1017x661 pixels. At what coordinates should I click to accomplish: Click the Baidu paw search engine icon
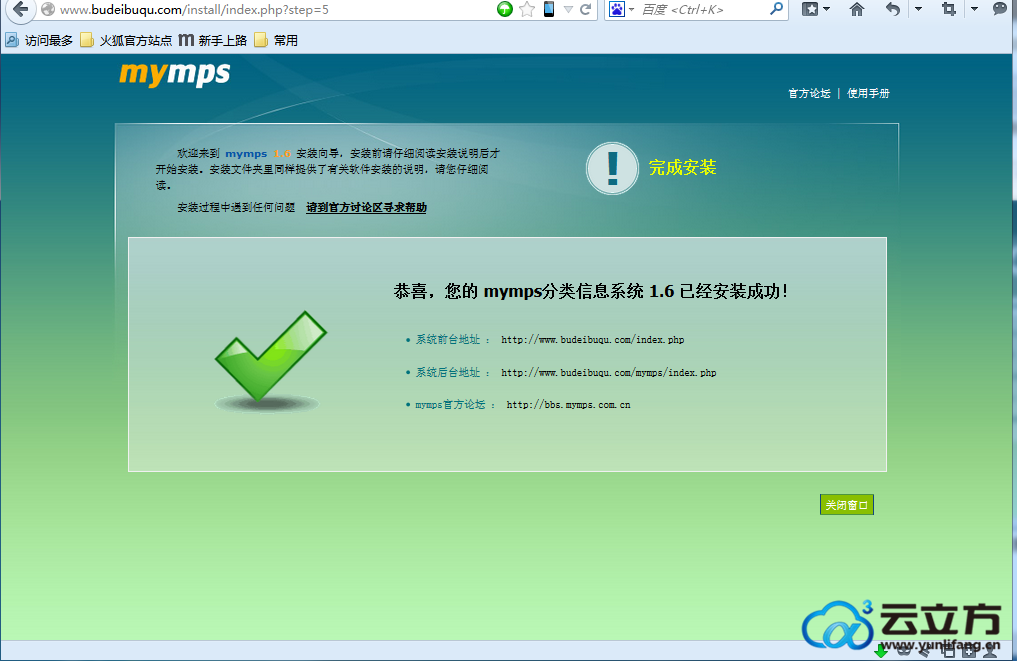[616, 9]
